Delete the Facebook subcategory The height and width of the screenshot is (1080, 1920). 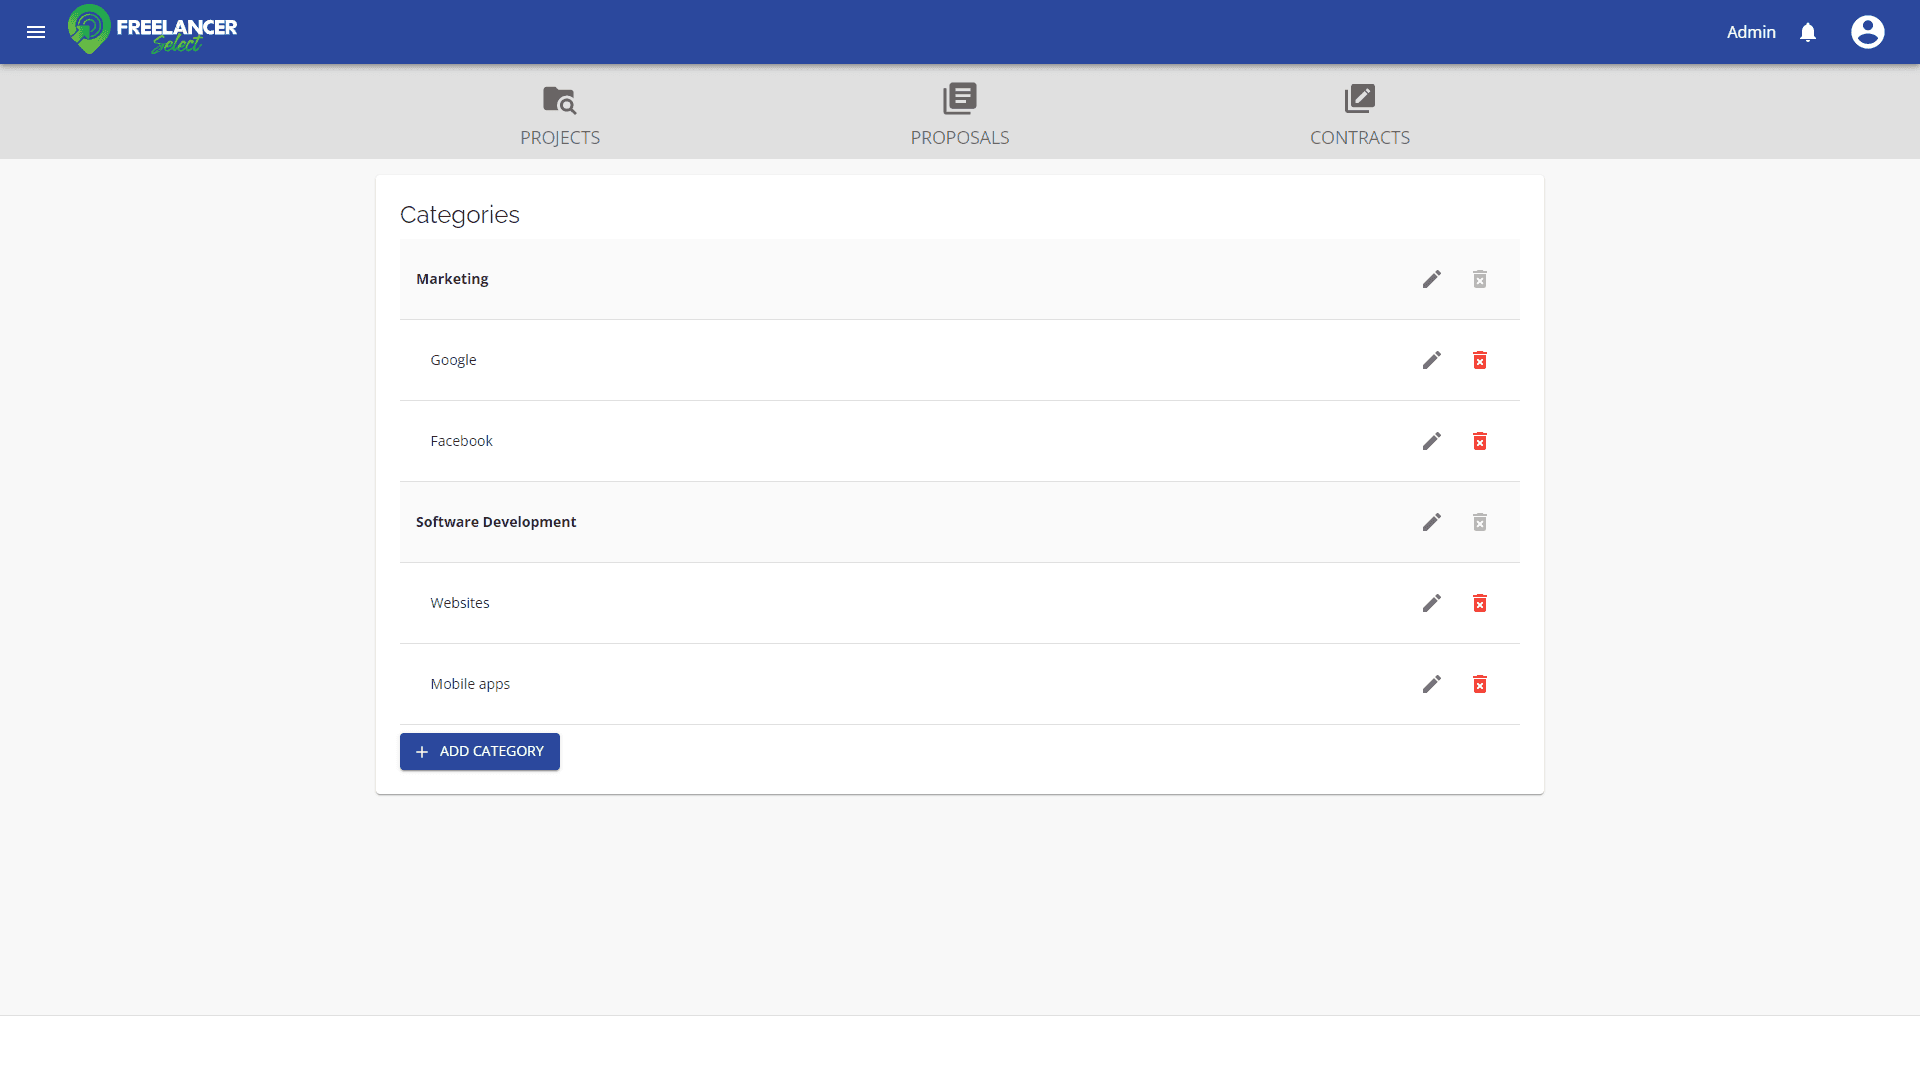1480,441
